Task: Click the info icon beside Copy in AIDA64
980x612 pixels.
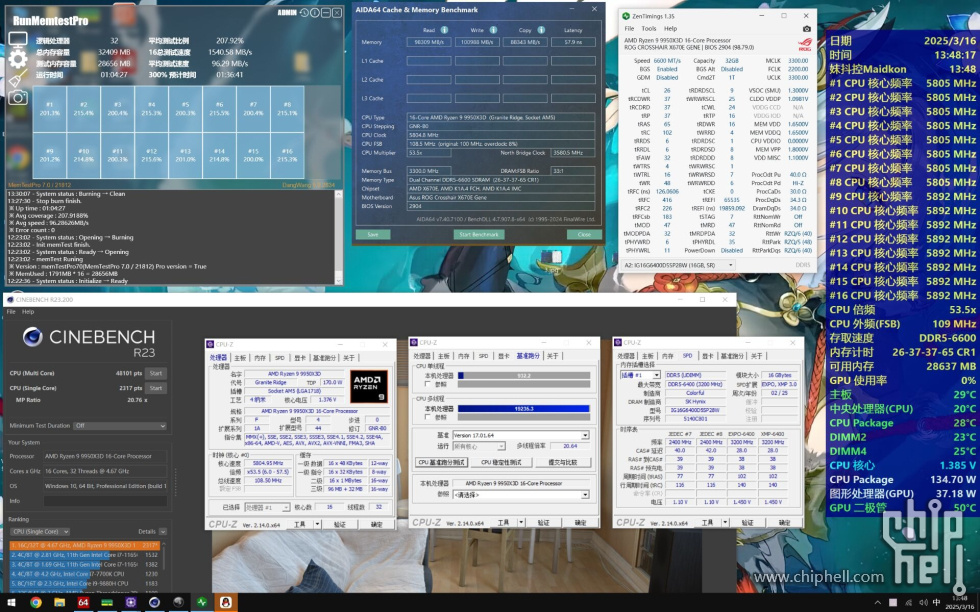Action: (541, 30)
